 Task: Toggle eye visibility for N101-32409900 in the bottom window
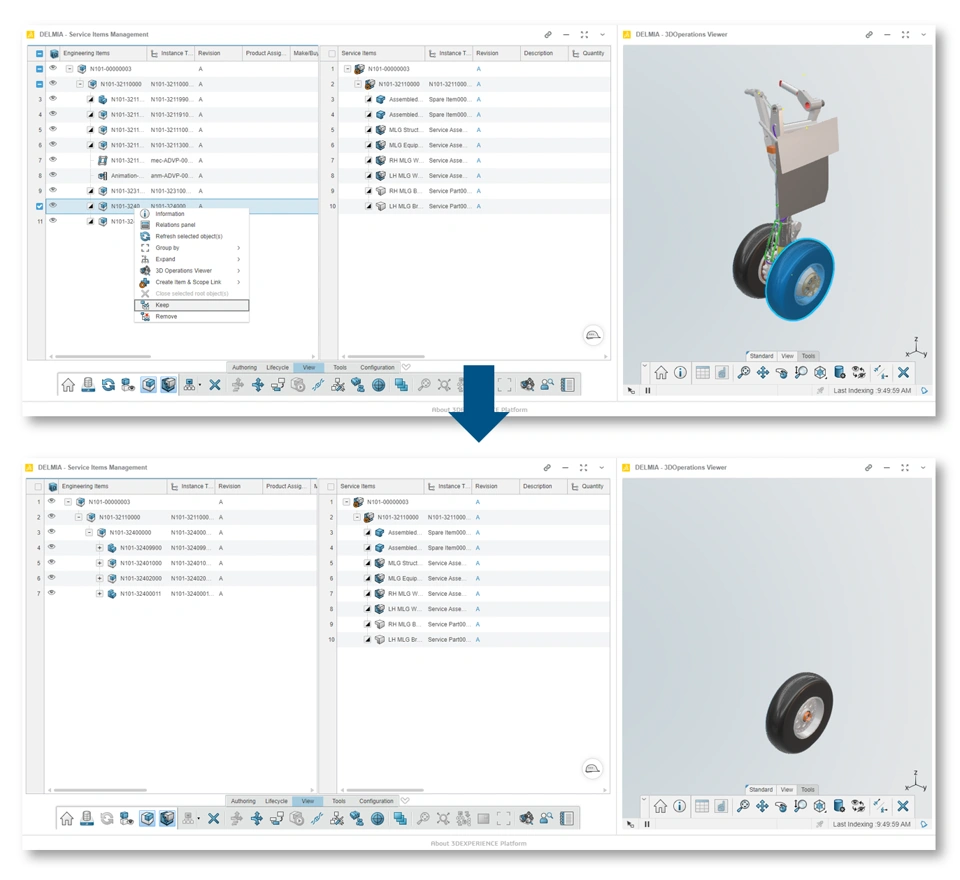tap(51, 547)
